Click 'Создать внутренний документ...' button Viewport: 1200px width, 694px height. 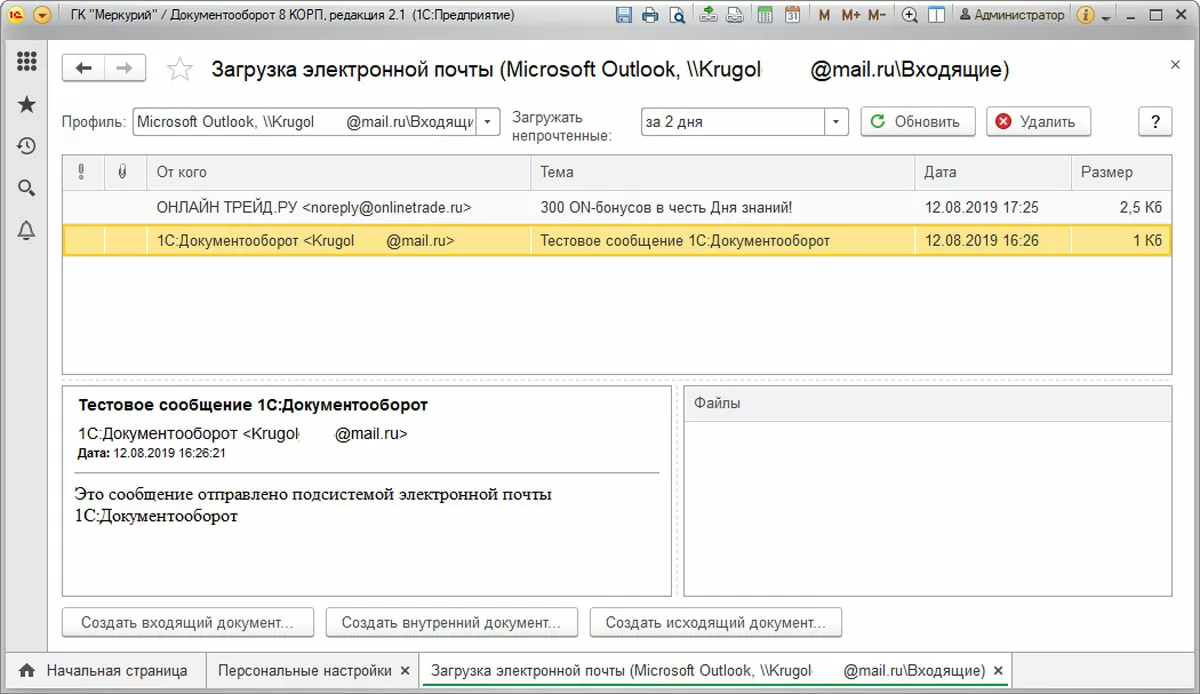pos(452,622)
